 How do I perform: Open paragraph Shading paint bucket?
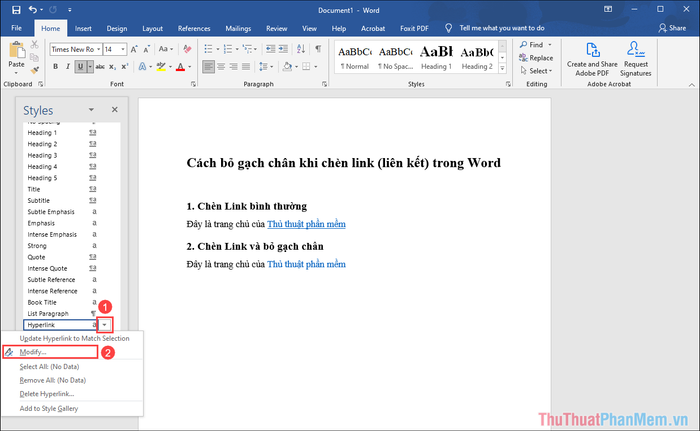point(288,67)
